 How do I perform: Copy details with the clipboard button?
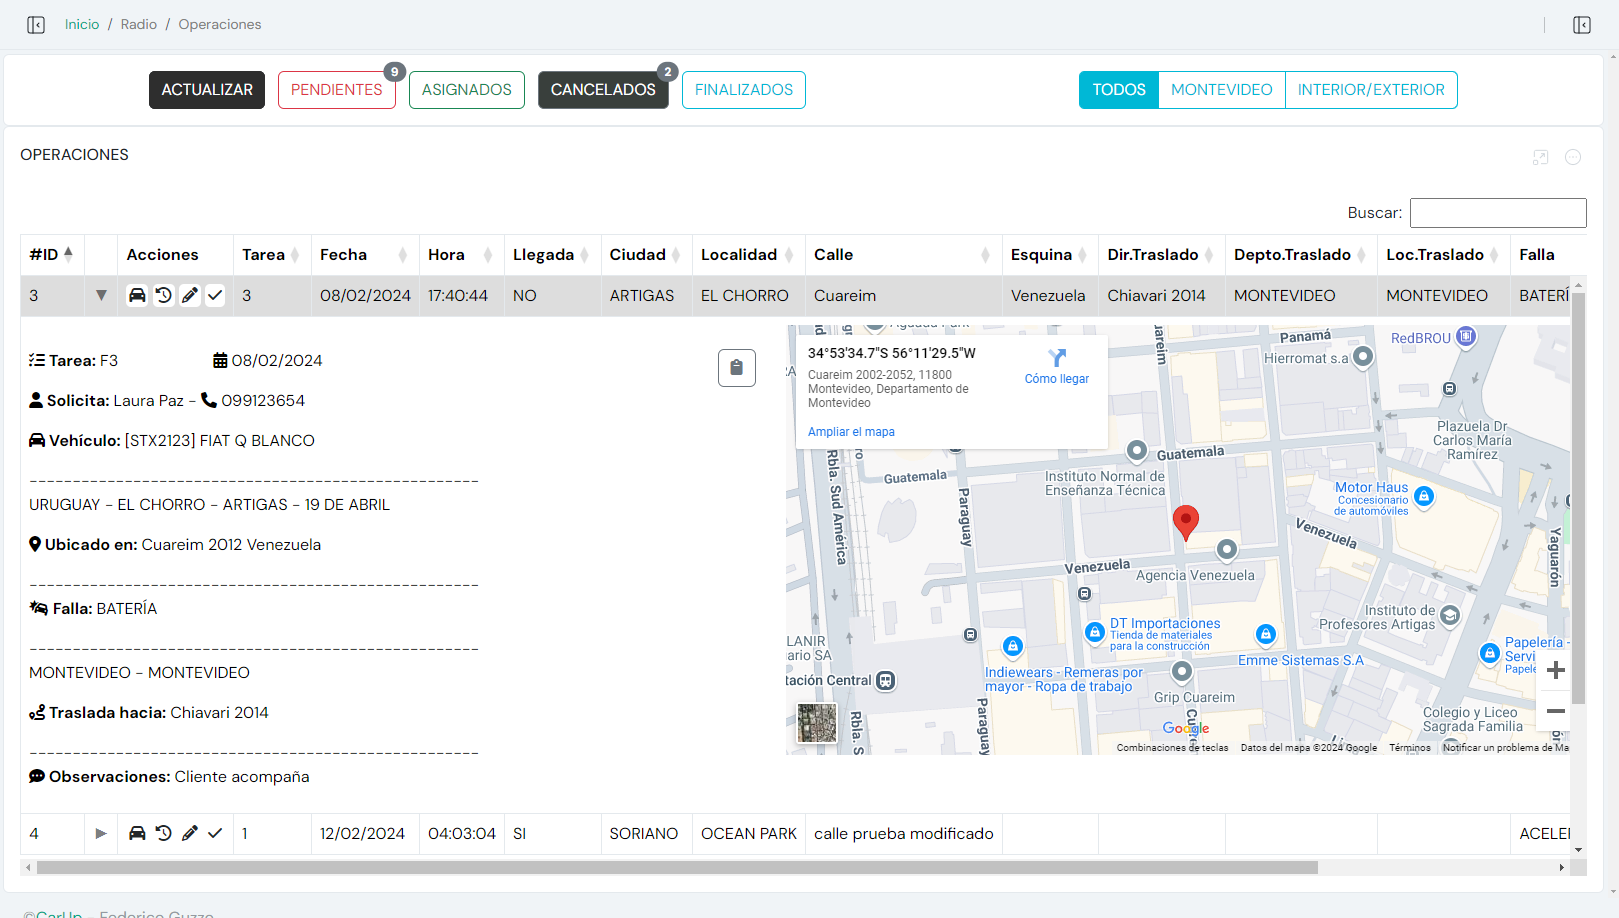[x=737, y=368]
